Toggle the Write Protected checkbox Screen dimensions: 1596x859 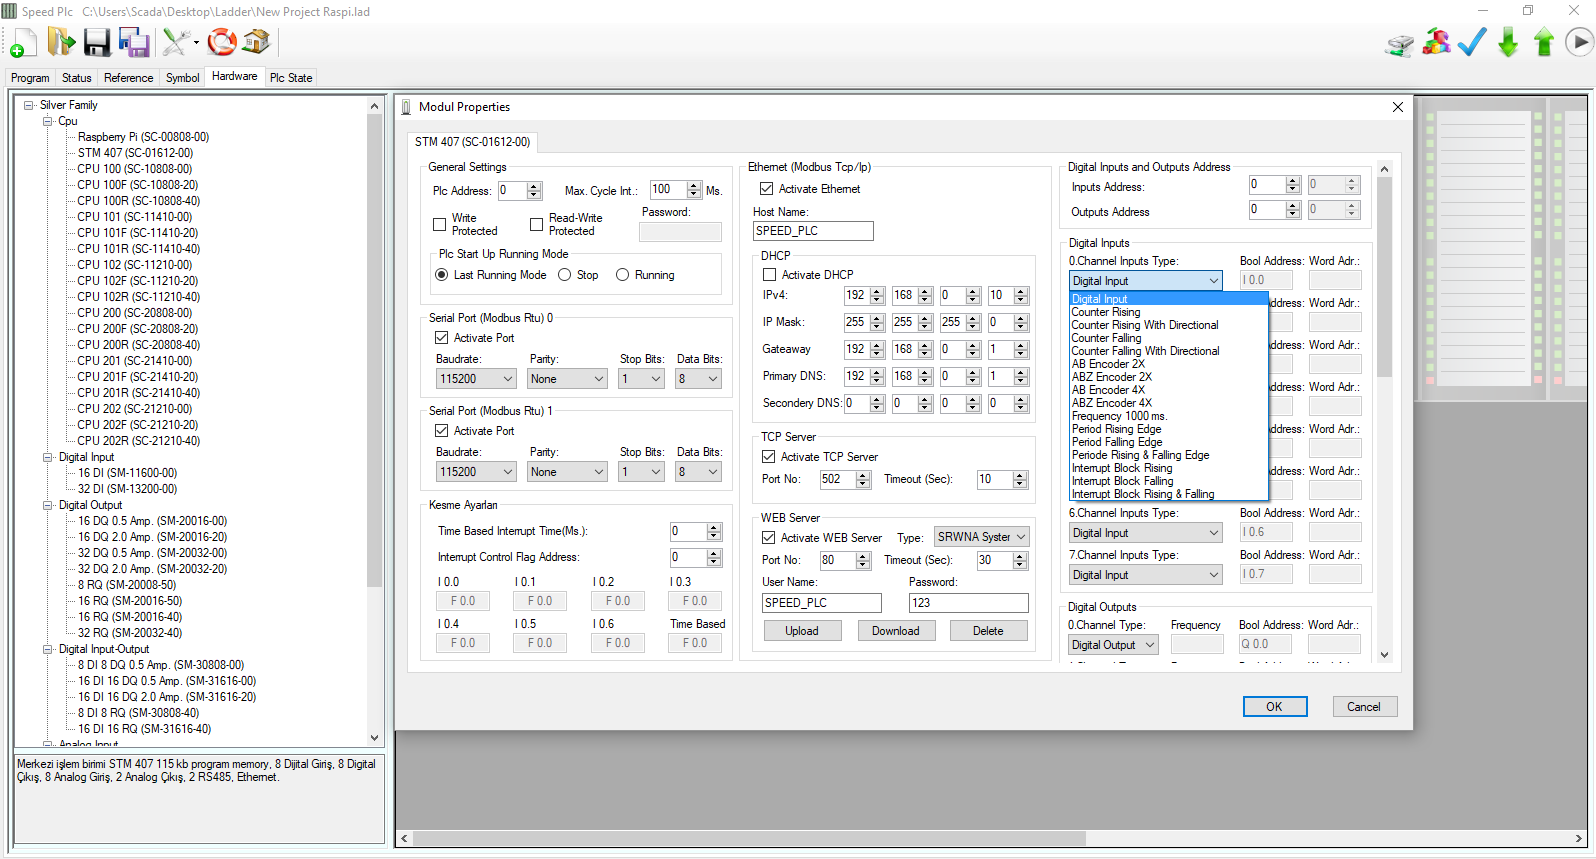pyautogui.click(x=440, y=224)
